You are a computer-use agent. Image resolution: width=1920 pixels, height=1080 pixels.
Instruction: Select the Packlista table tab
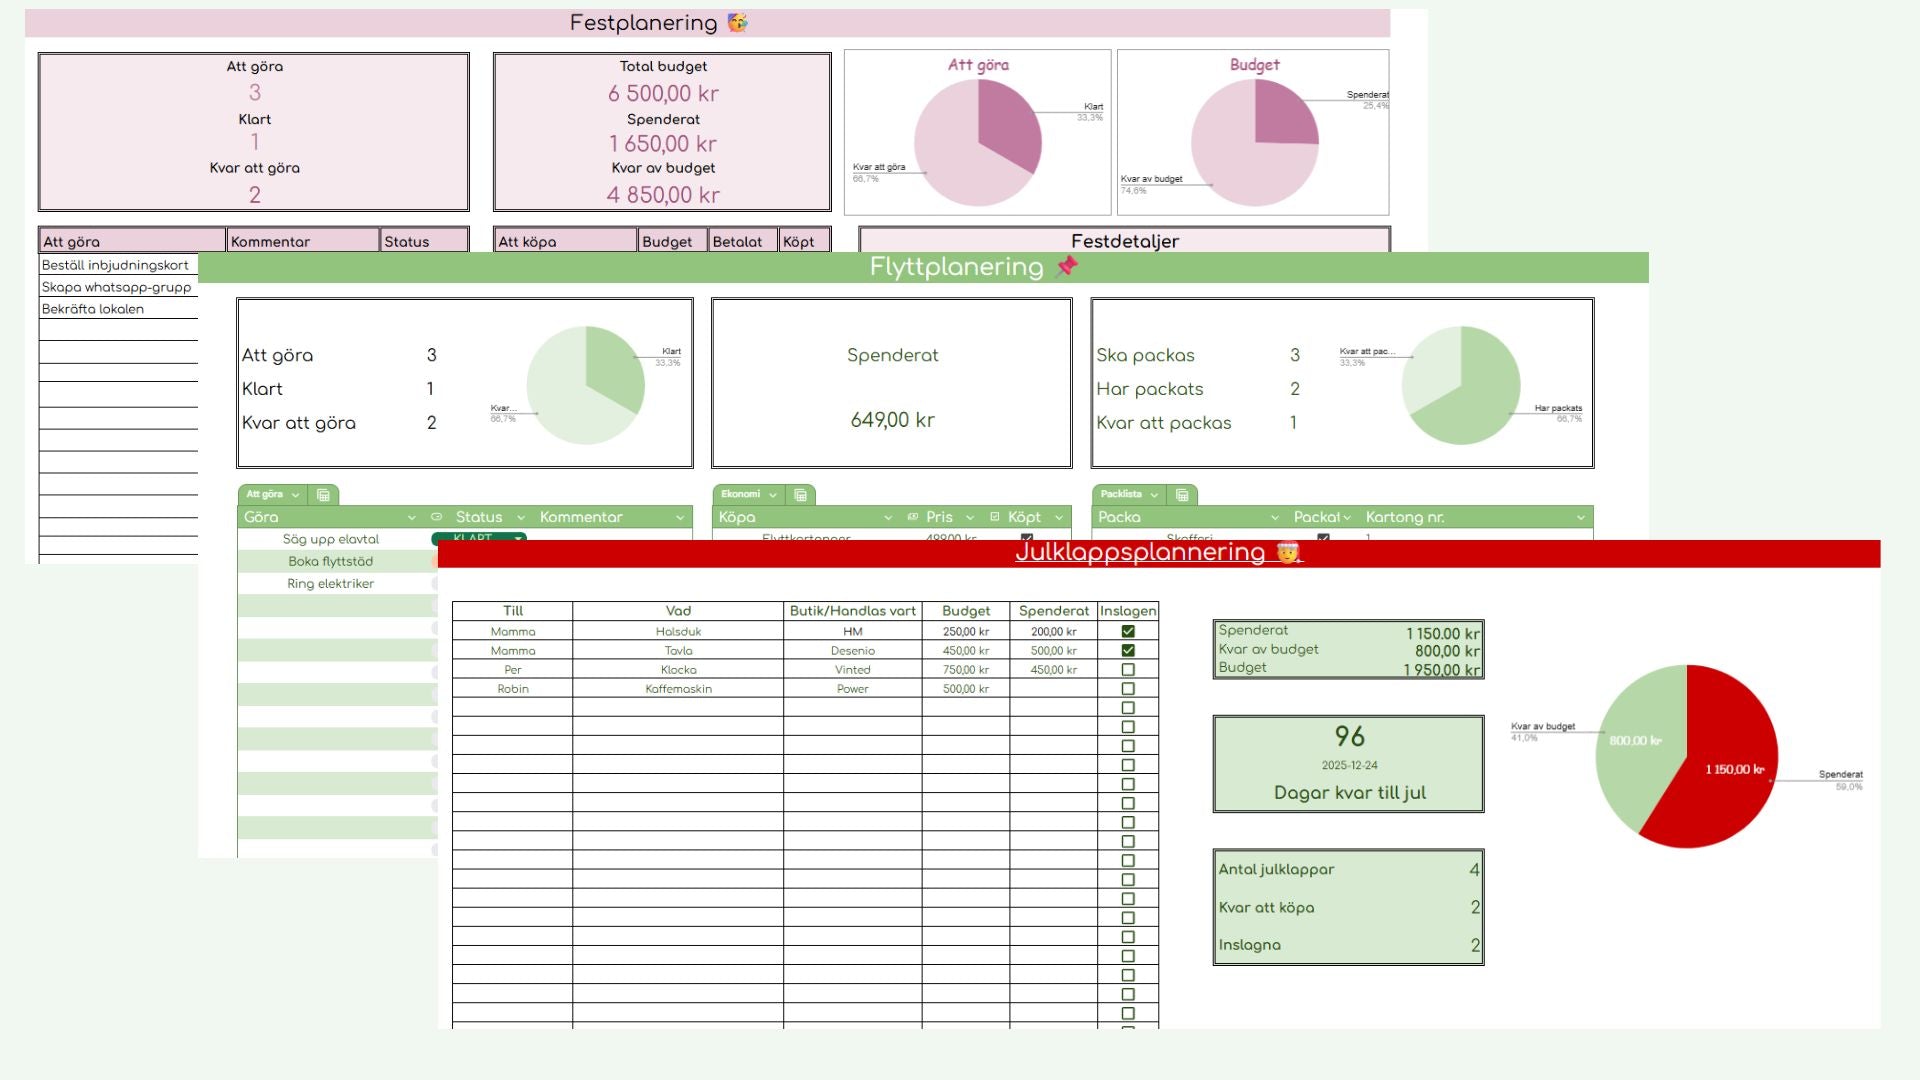(x=1121, y=495)
